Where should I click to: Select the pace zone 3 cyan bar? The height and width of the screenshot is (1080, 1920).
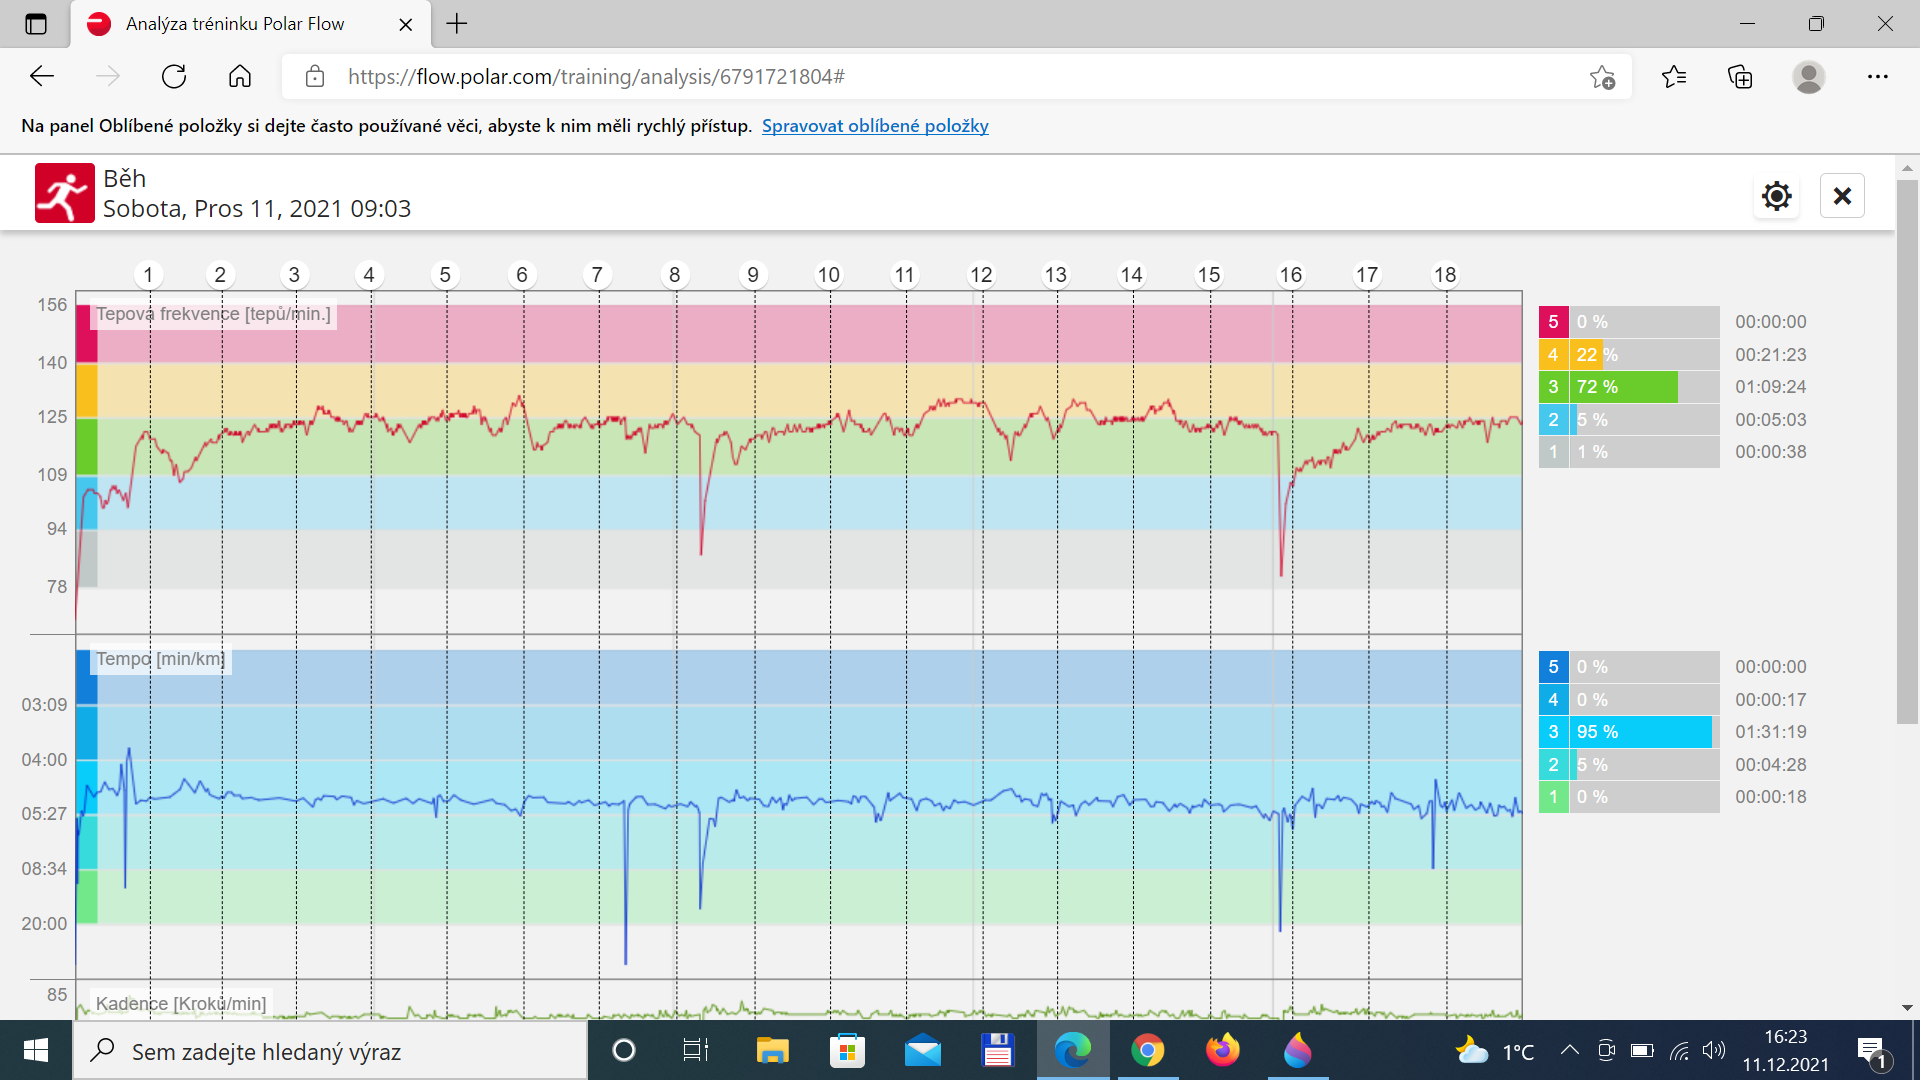(1629, 732)
